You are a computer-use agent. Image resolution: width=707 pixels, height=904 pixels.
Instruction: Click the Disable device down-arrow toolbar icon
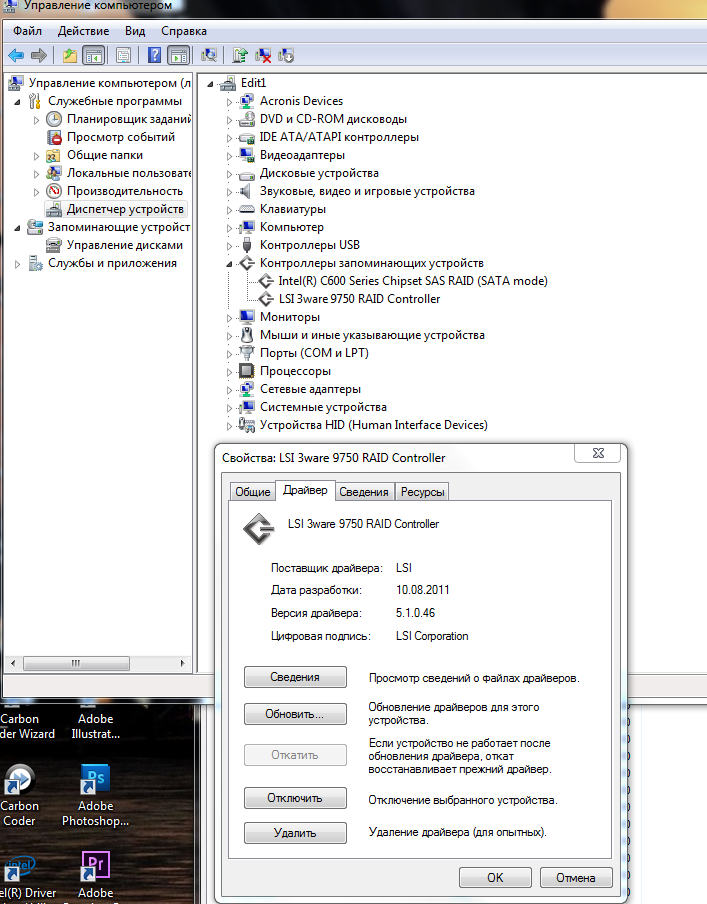point(286,55)
